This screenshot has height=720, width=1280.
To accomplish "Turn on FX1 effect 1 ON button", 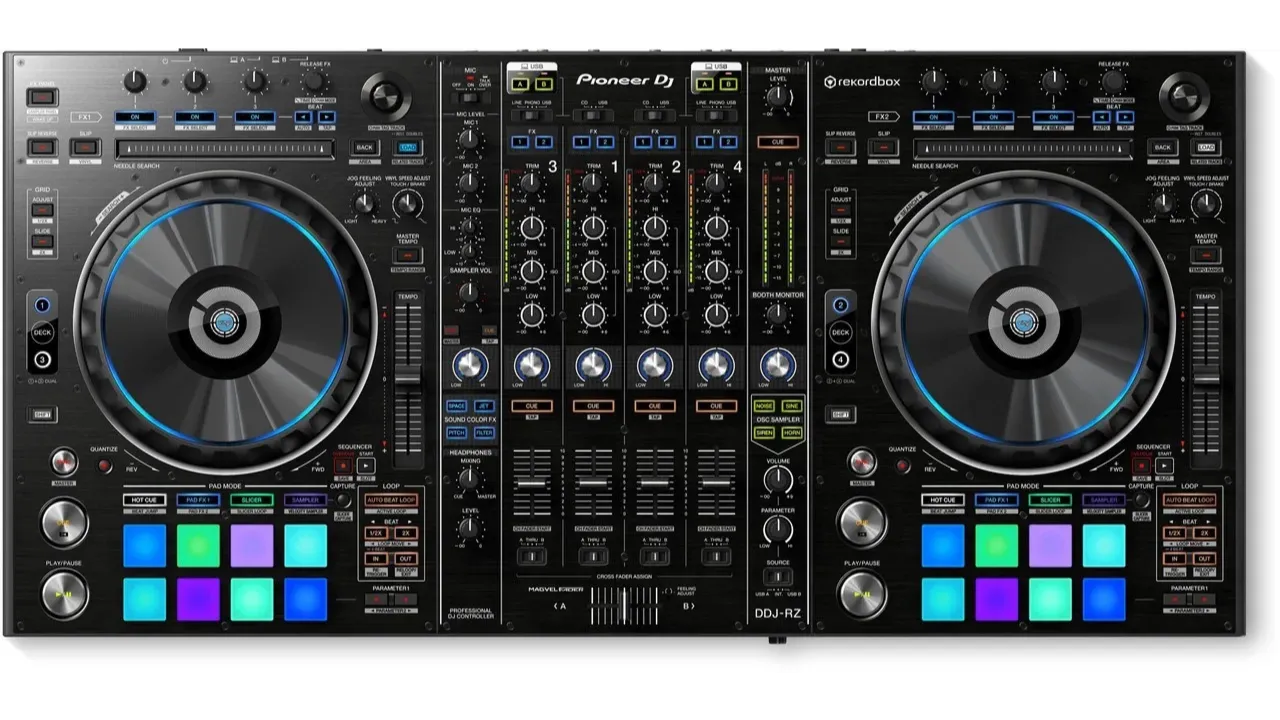I will [134, 117].
